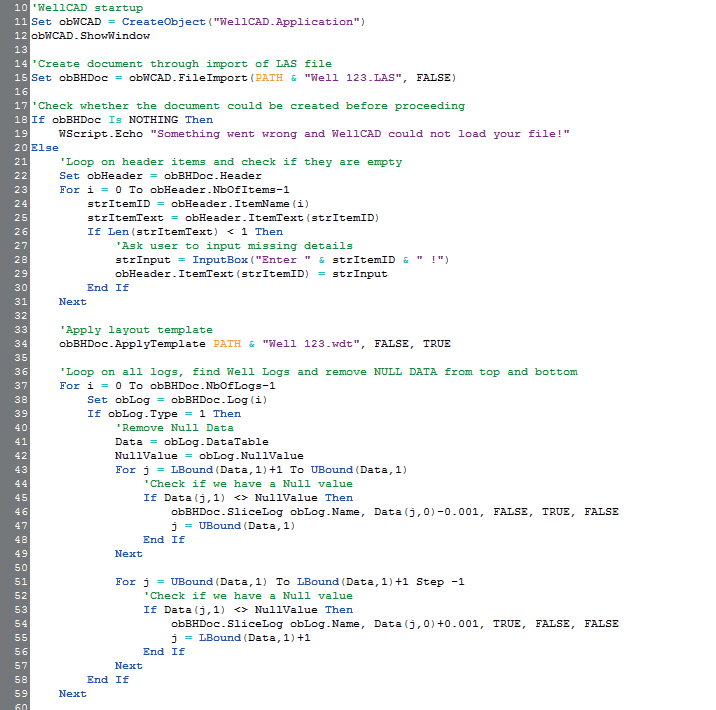Click 'End If' on line 56
This screenshot has width=716, height=710.
click(164, 652)
